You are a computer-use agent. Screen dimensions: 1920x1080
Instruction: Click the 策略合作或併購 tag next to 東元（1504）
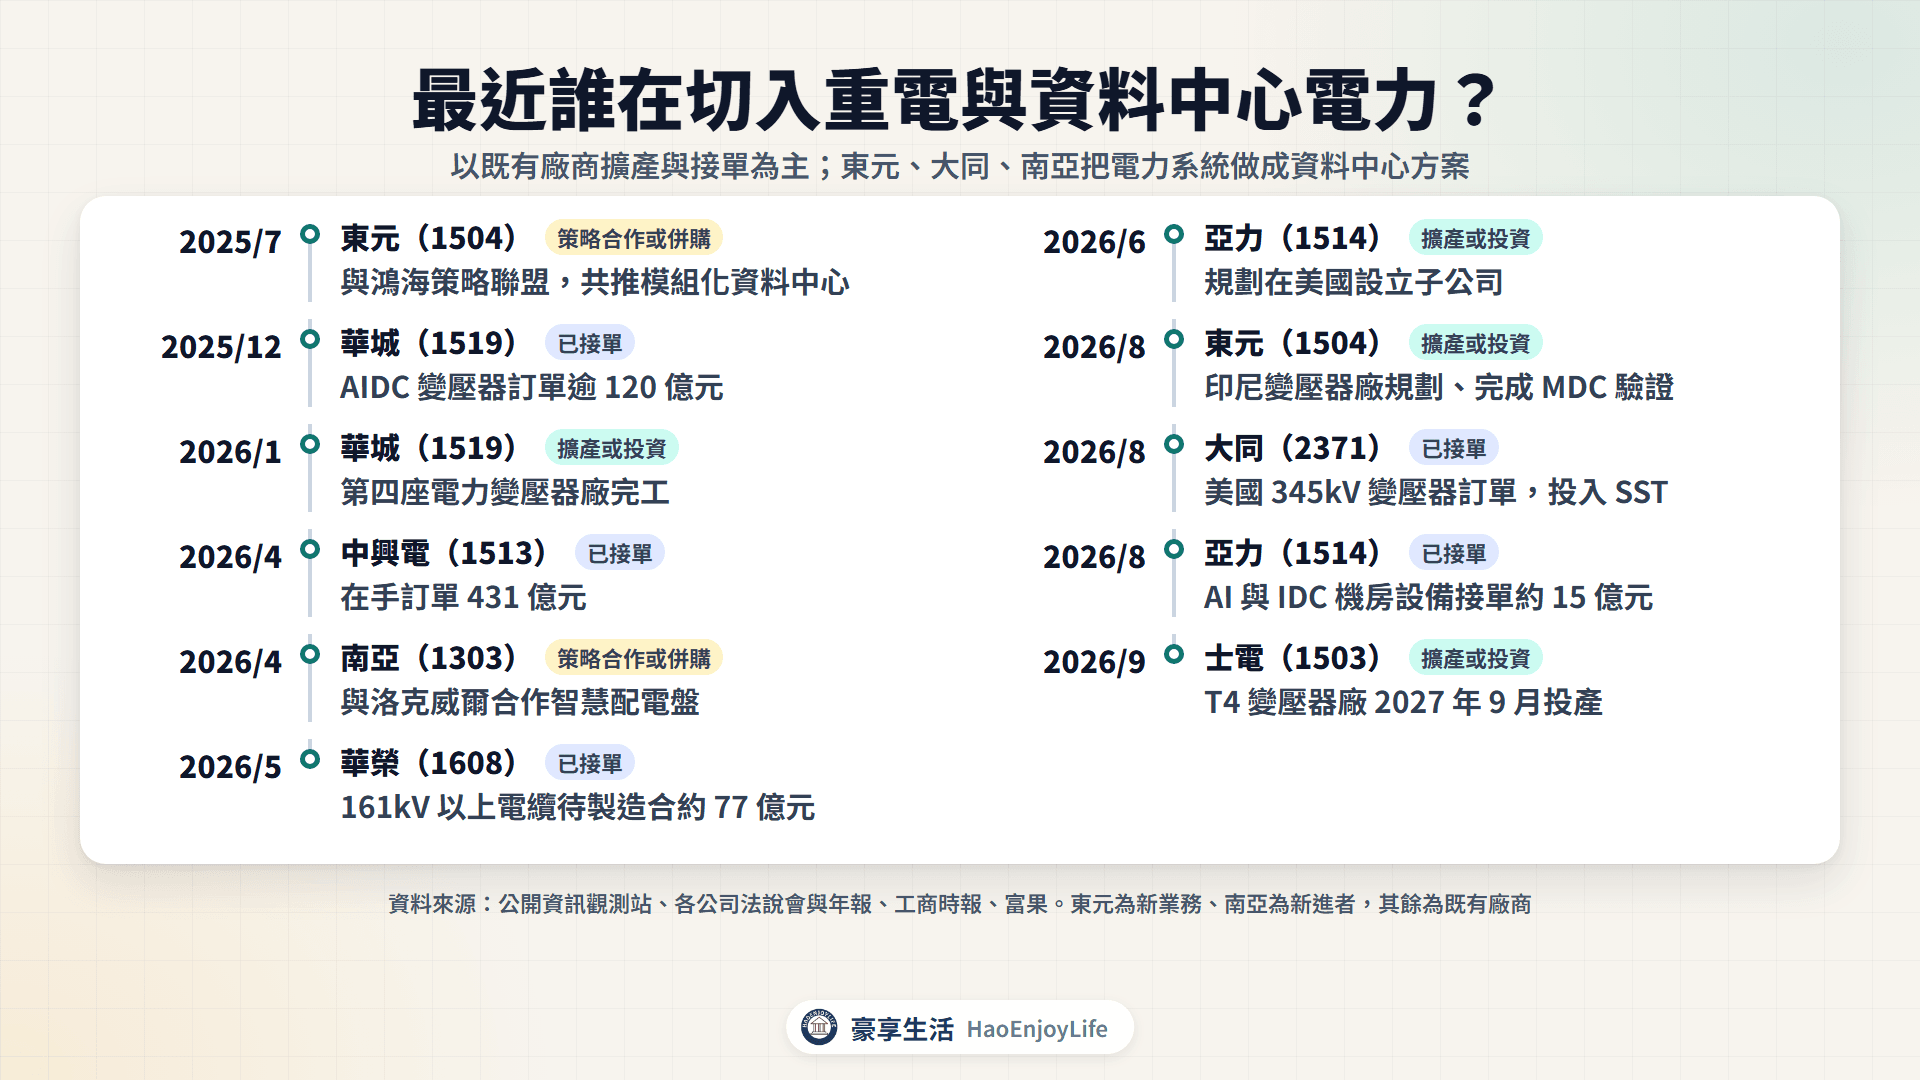(634, 238)
